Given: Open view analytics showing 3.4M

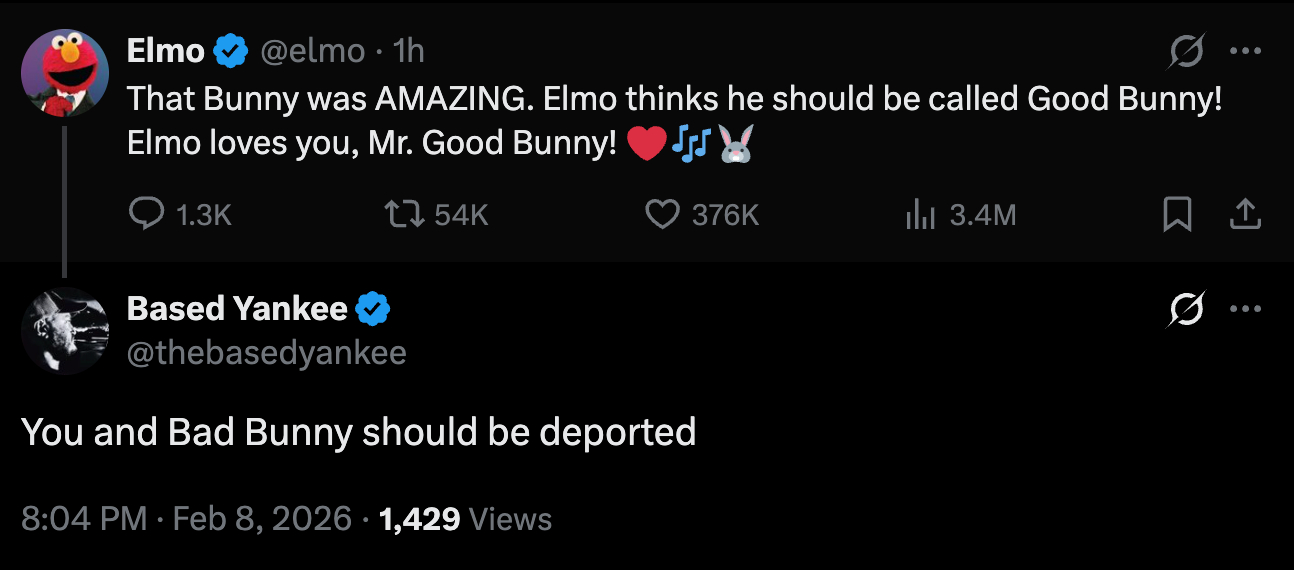Looking at the screenshot, I should click(x=918, y=214).
